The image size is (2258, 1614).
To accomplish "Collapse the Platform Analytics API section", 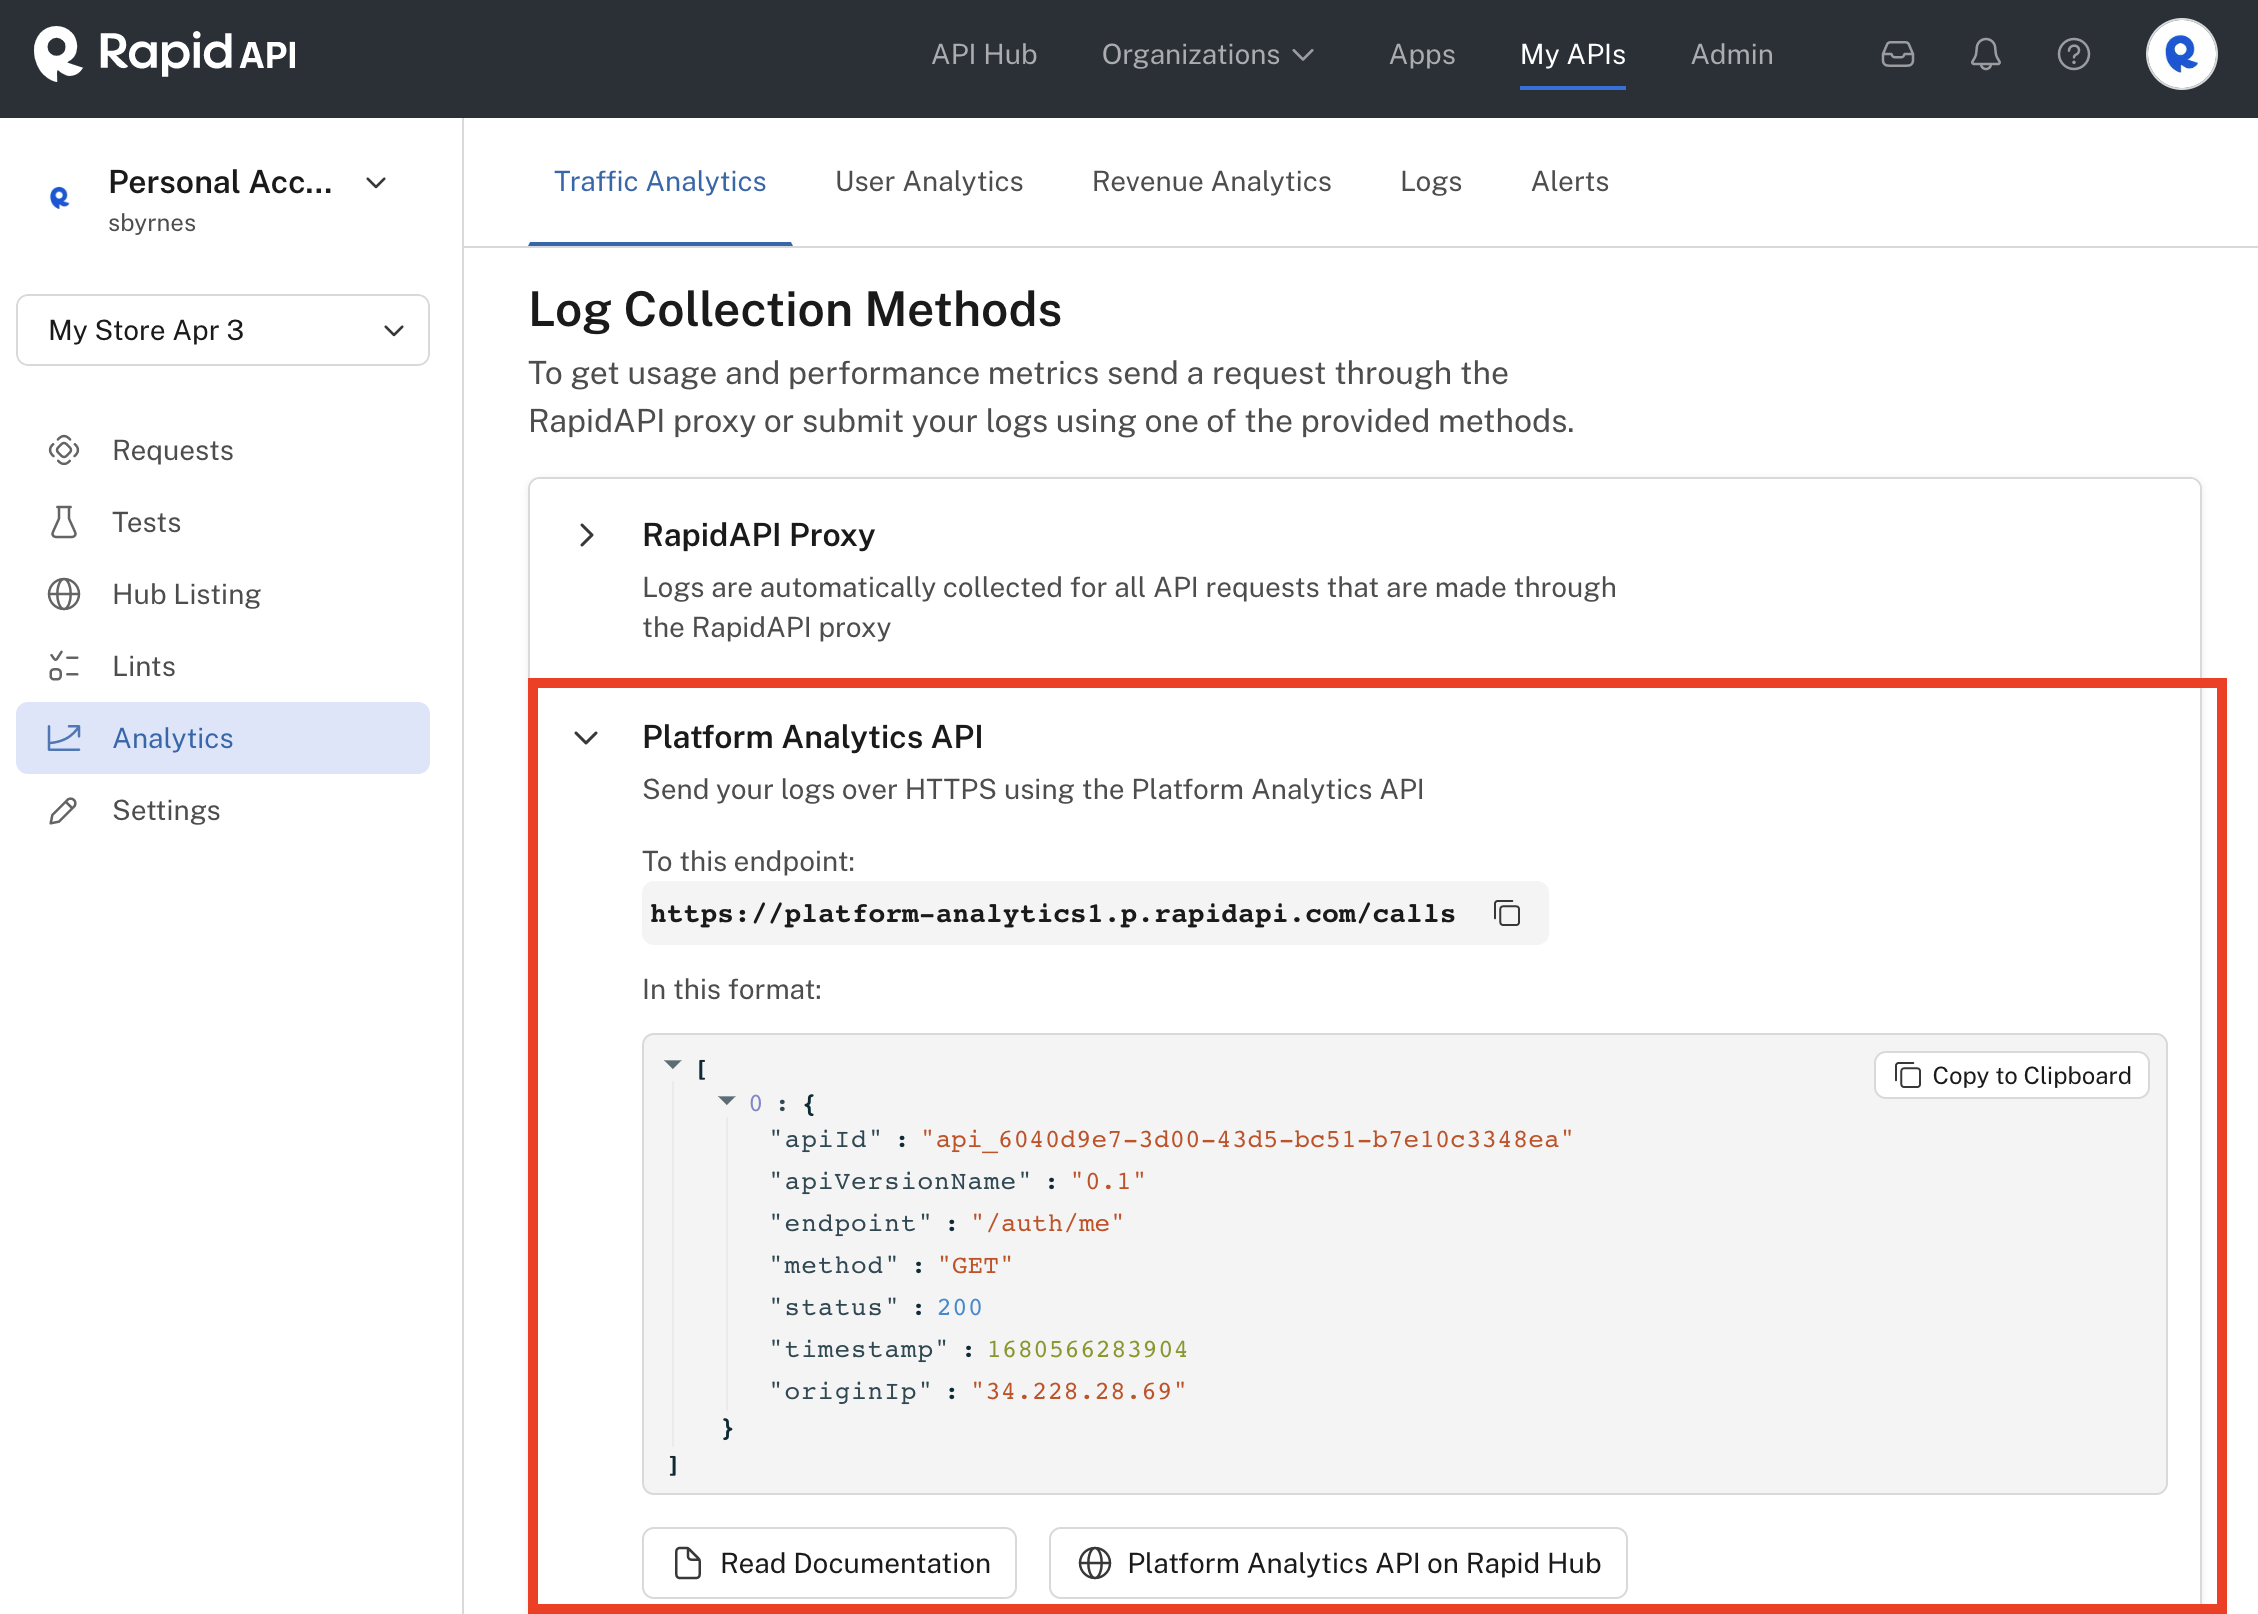I will click(x=587, y=738).
